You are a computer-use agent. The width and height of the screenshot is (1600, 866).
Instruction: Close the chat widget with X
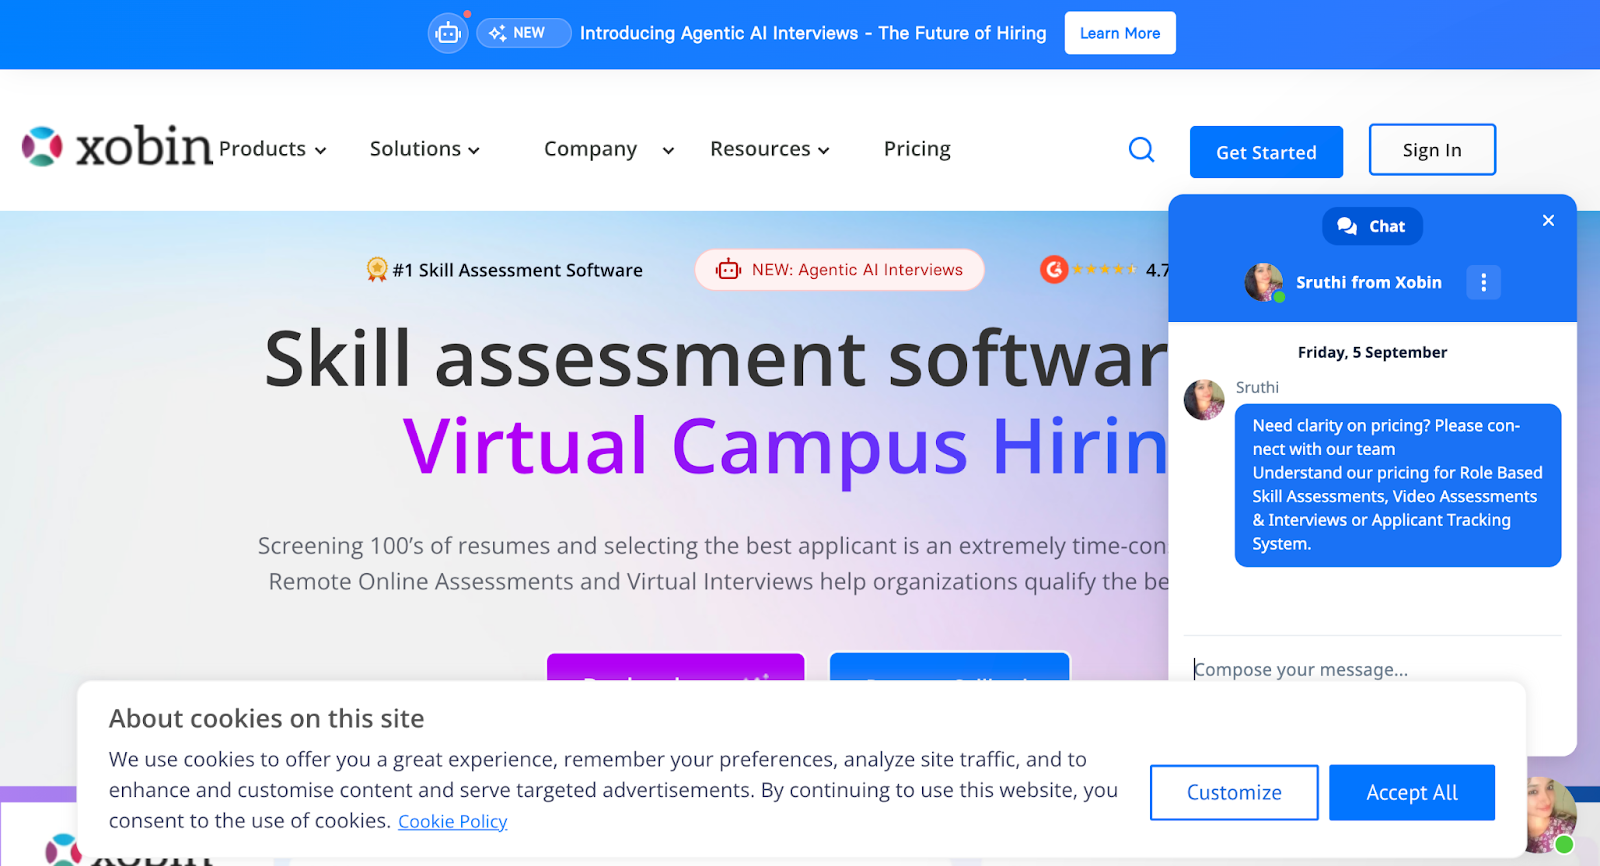tap(1548, 220)
